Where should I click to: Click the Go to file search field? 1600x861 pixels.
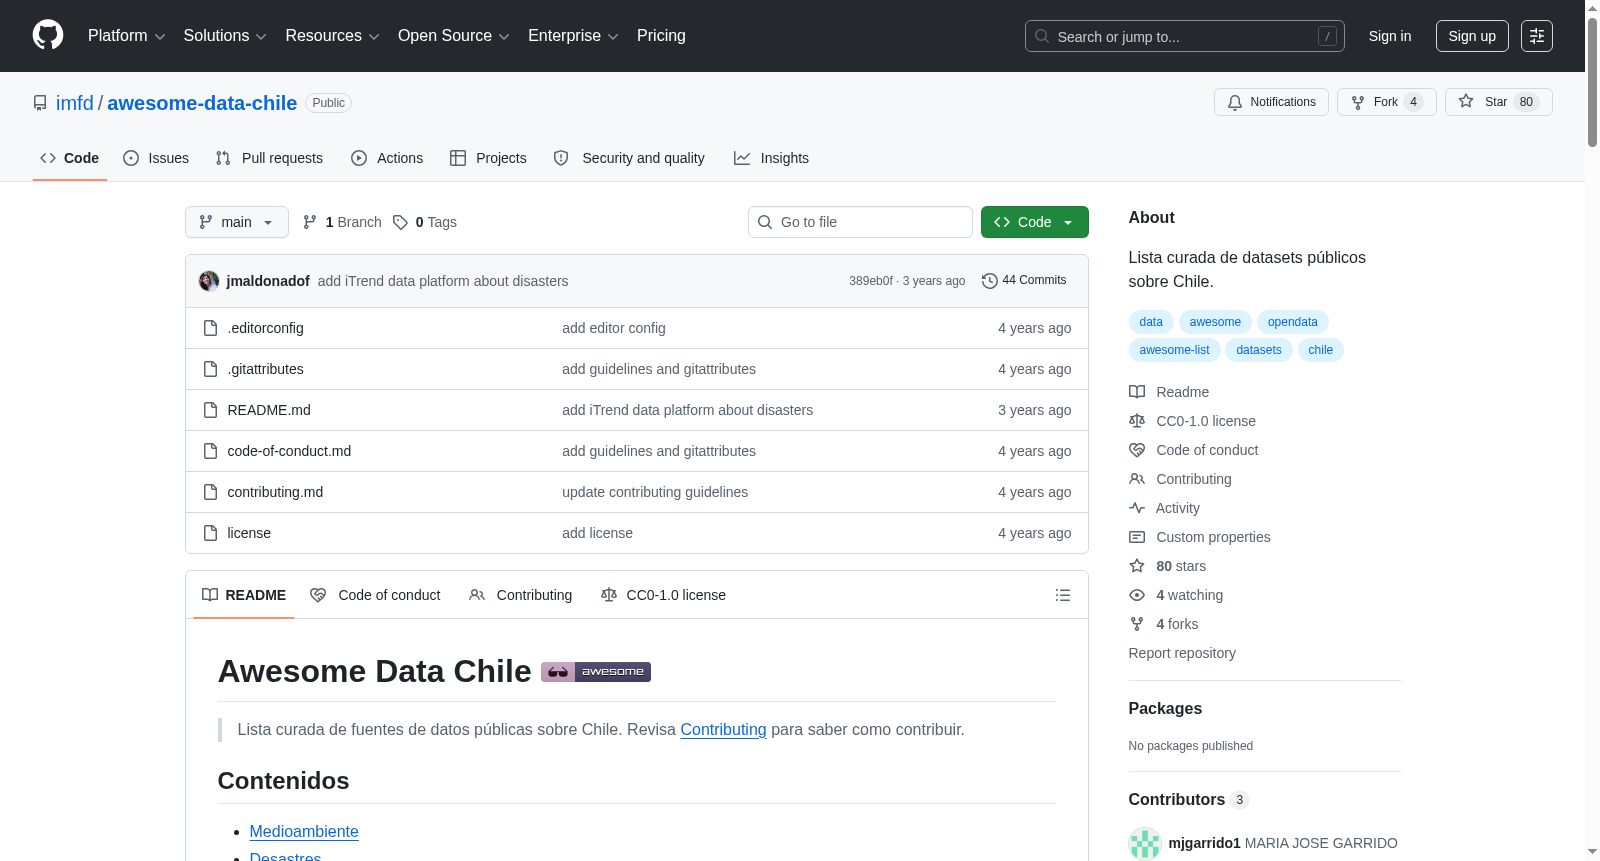860,222
